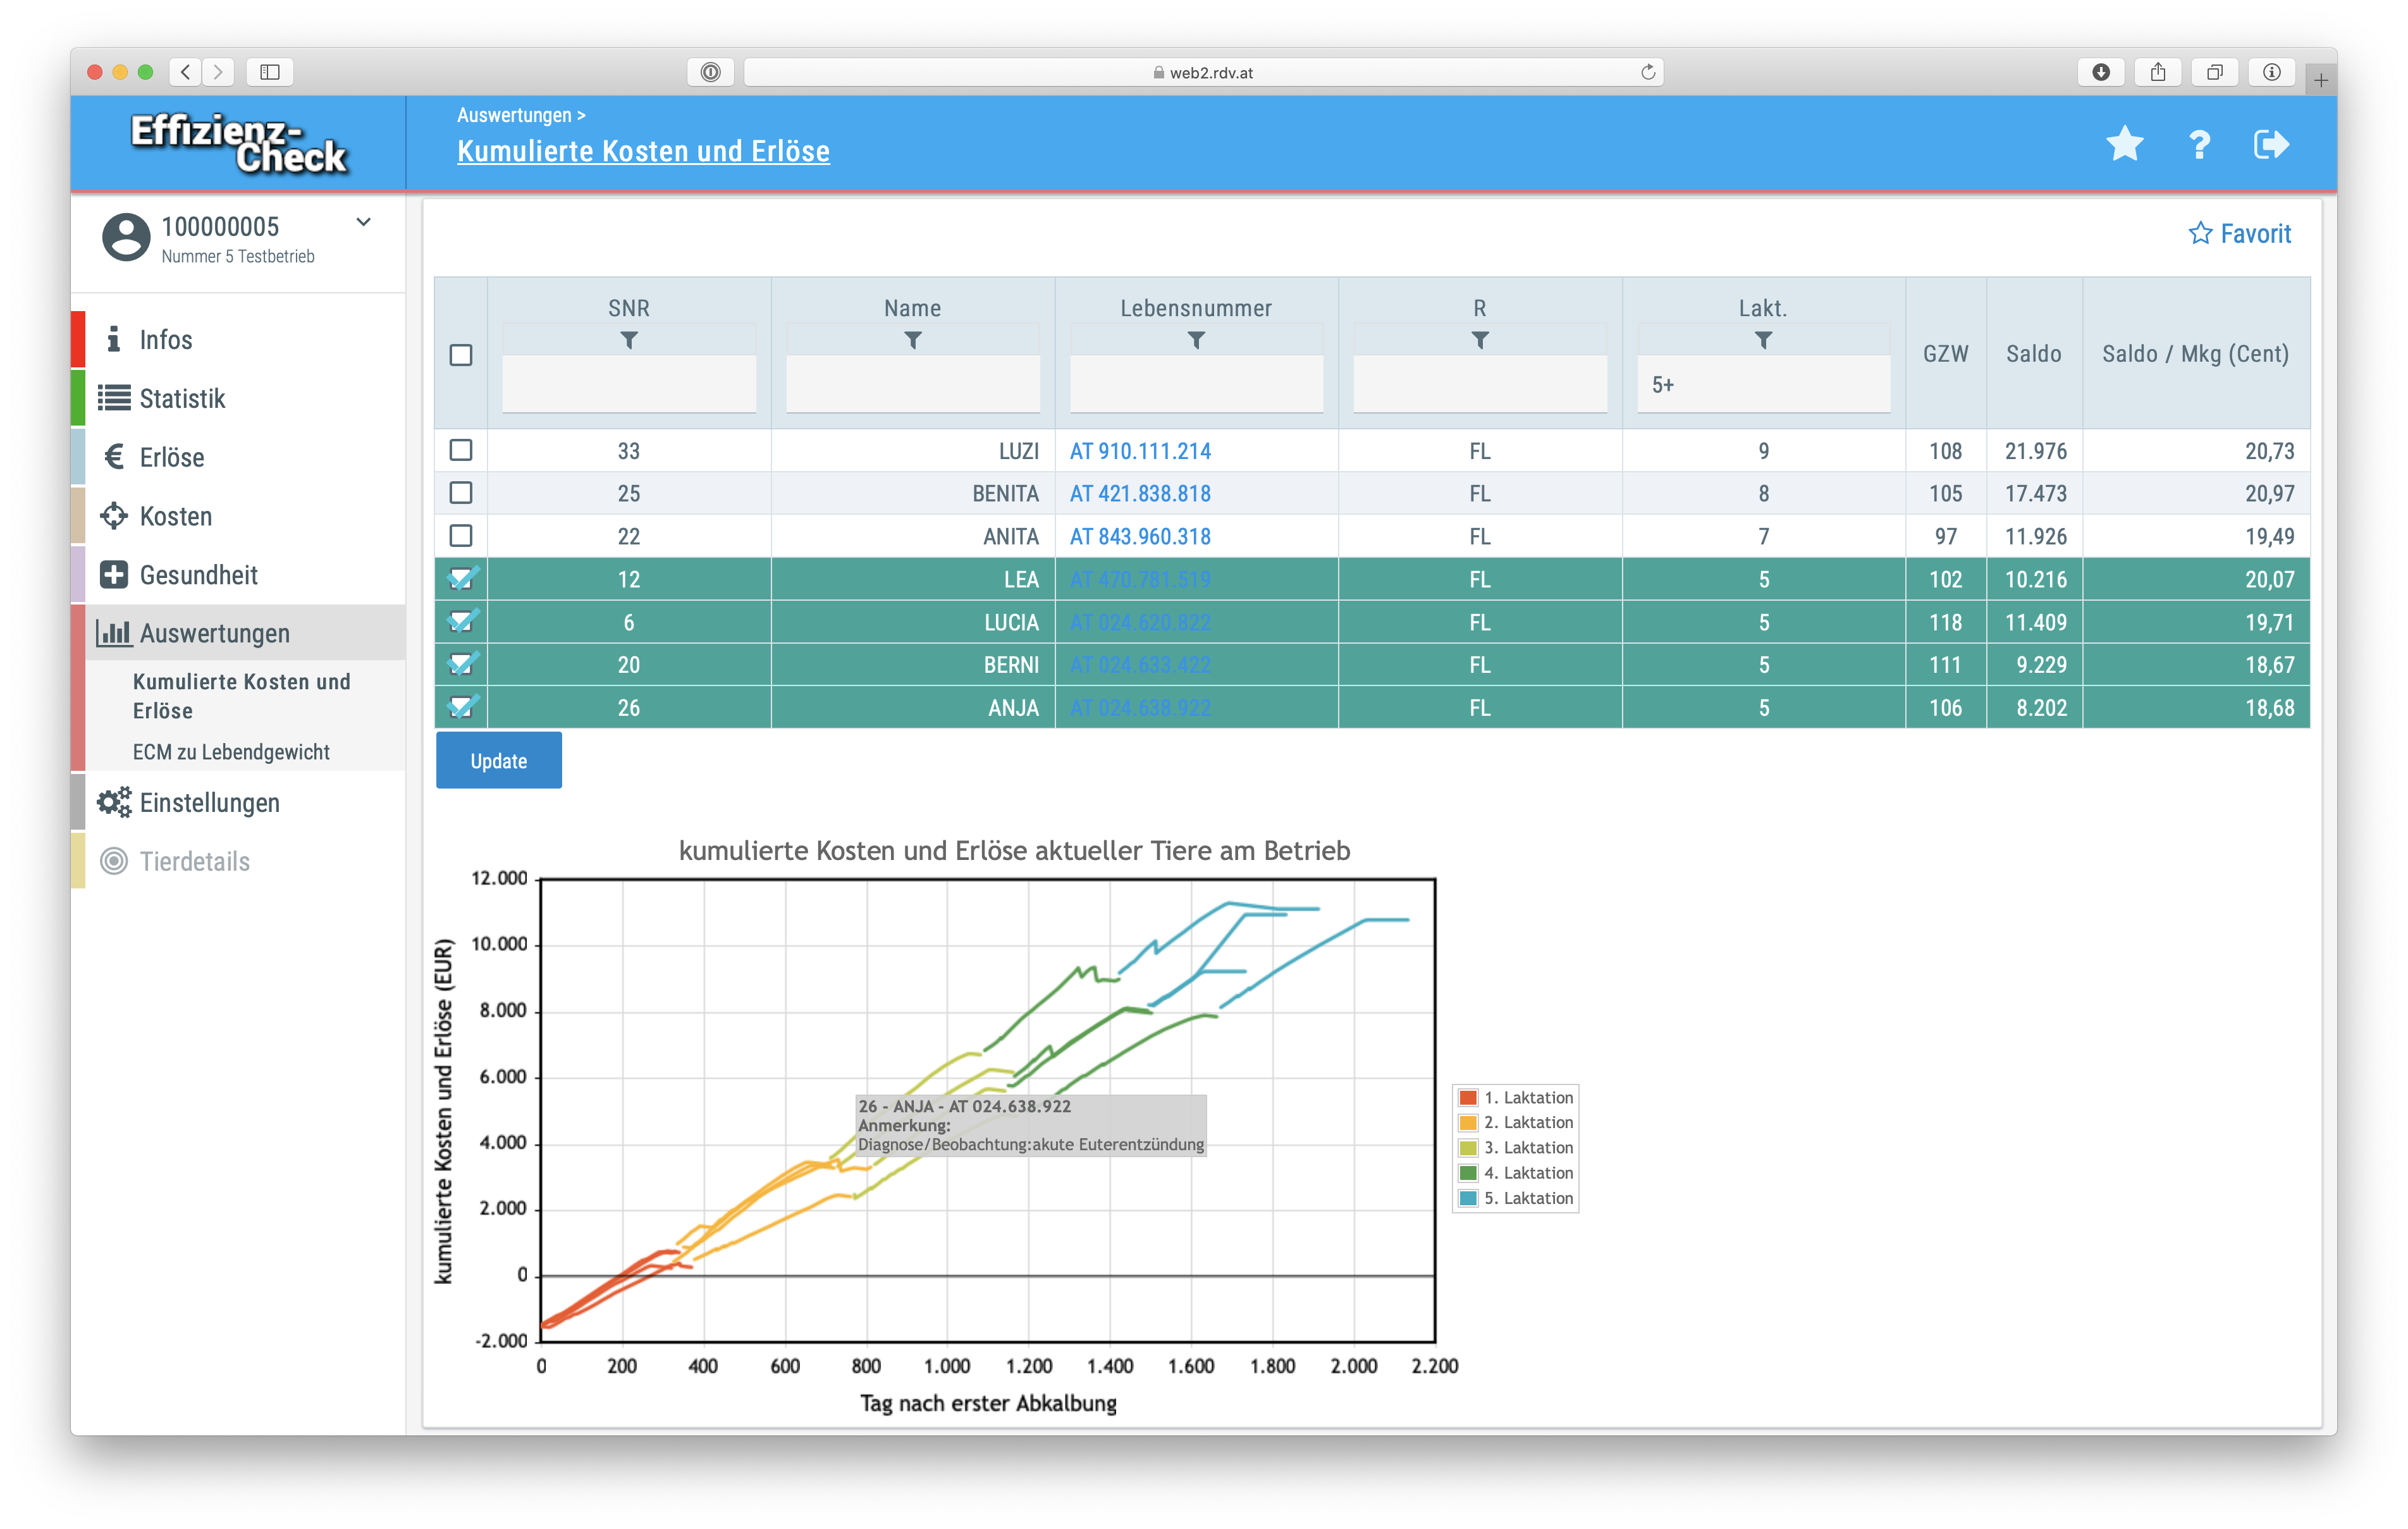Click the Safari share icon

click(x=2157, y=72)
